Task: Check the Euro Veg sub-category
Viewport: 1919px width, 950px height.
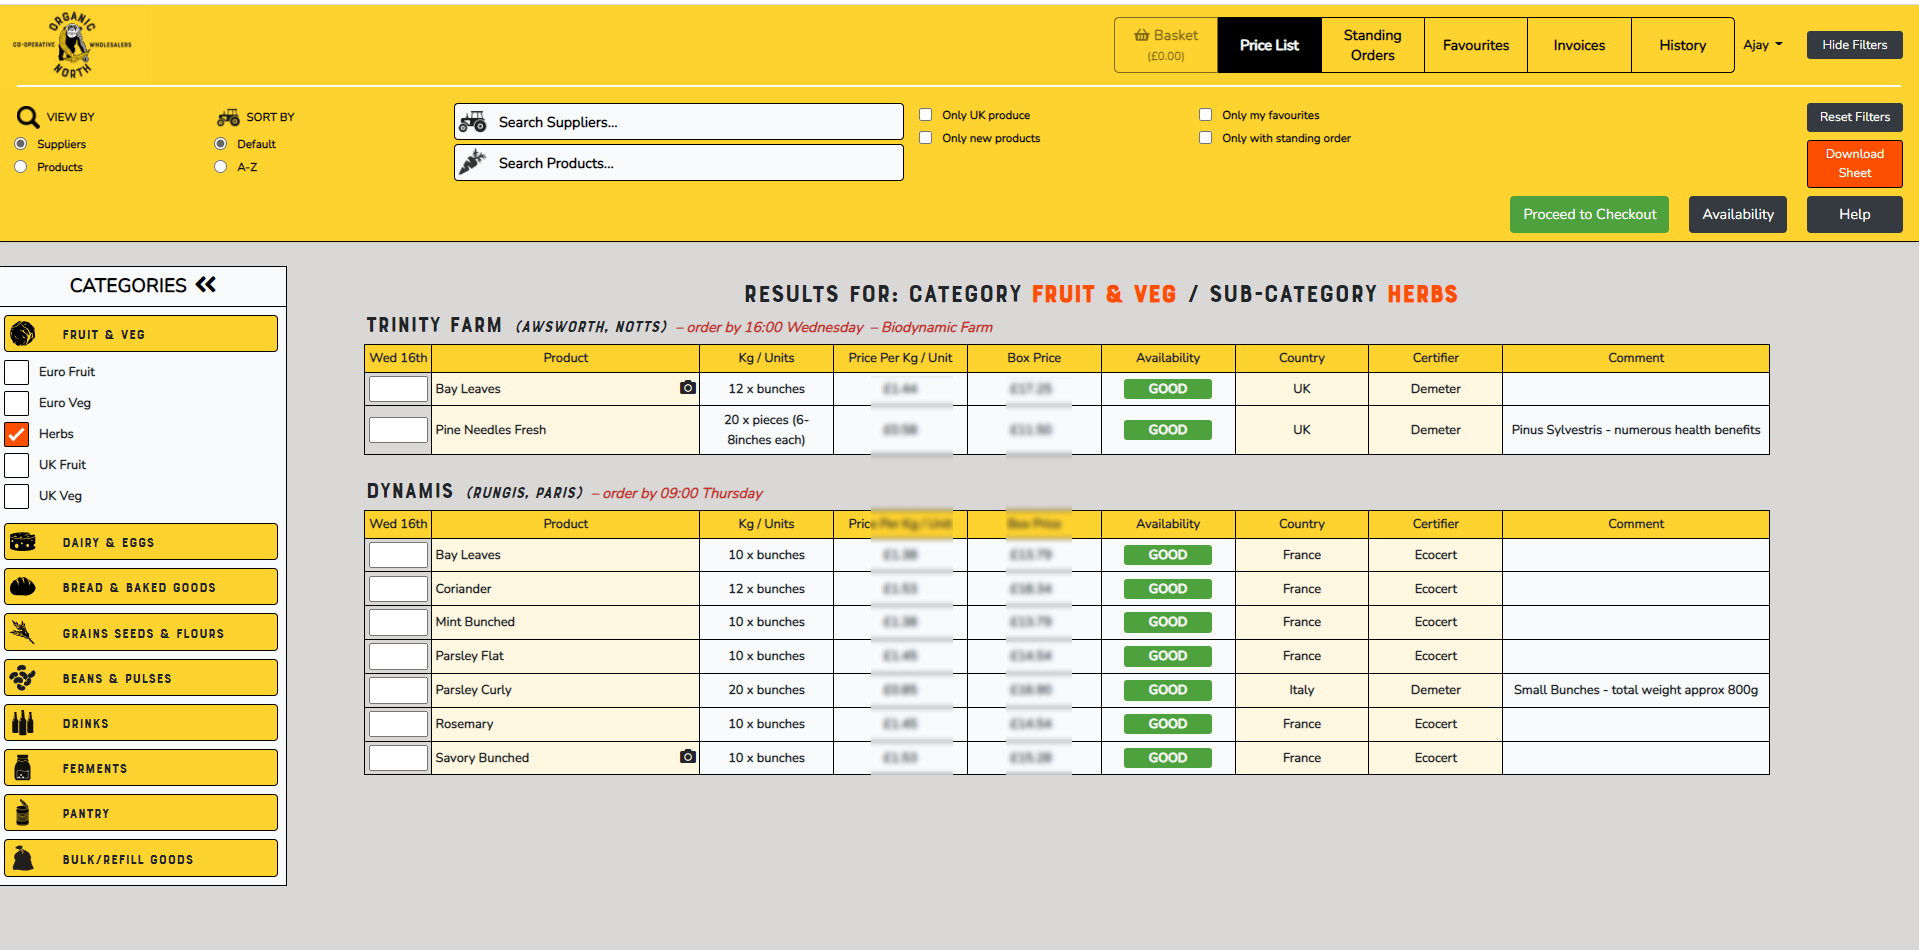Action: (17, 403)
